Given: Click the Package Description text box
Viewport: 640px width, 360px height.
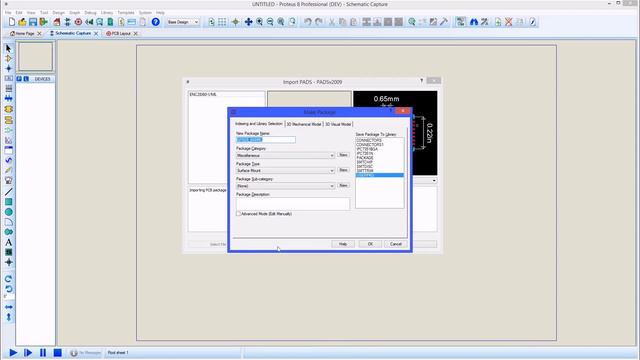Looking at the screenshot, I should coord(293,203).
